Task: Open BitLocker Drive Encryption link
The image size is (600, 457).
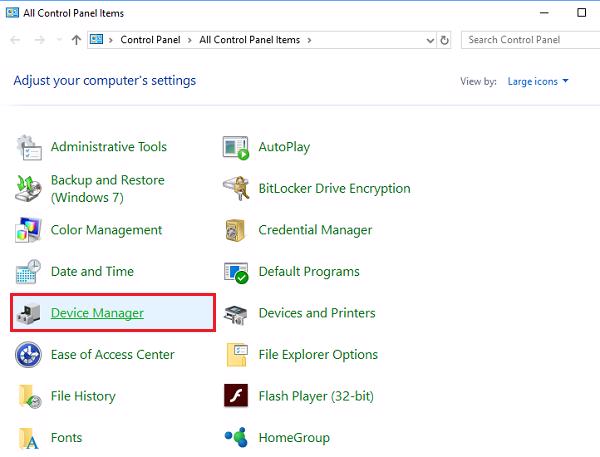Action: pos(334,189)
